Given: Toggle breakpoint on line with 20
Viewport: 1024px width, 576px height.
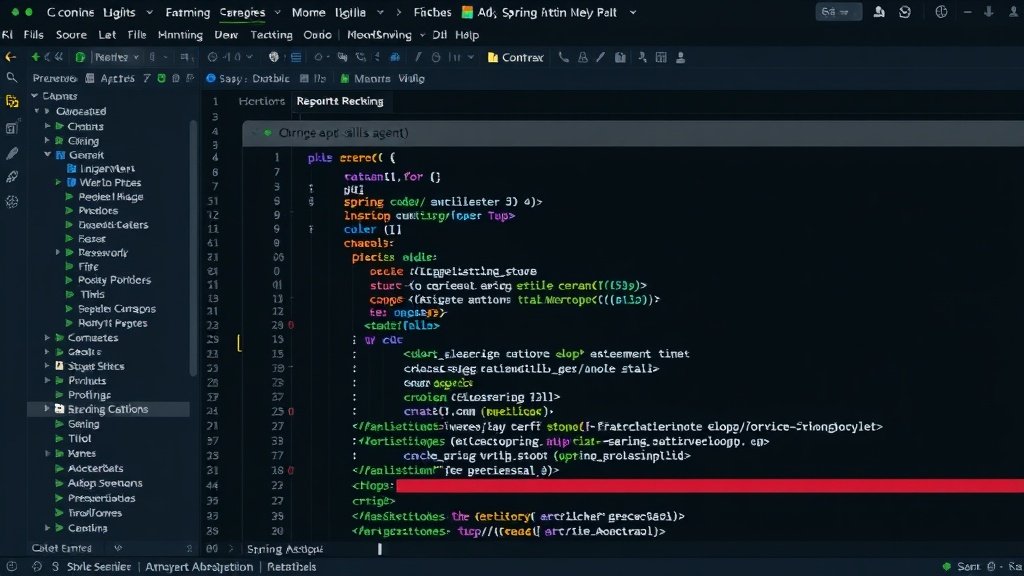Looking at the screenshot, I should pos(291,325).
